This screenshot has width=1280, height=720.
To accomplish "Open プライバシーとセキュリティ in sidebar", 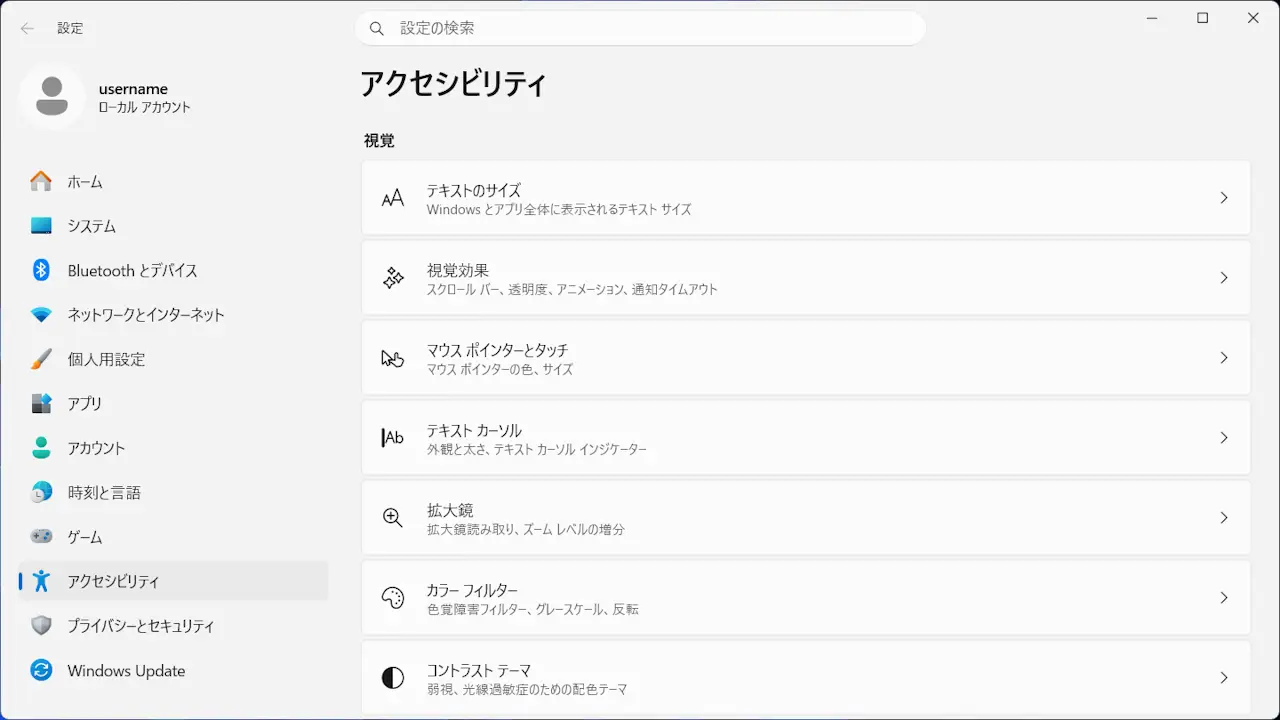I will pos(141,626).
